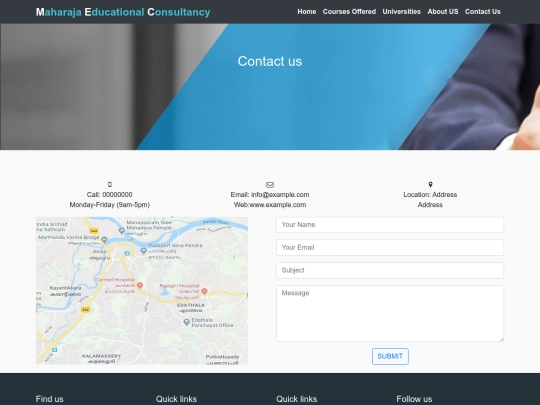Open the About US page

pyautogui.click(x=443, y=12)
